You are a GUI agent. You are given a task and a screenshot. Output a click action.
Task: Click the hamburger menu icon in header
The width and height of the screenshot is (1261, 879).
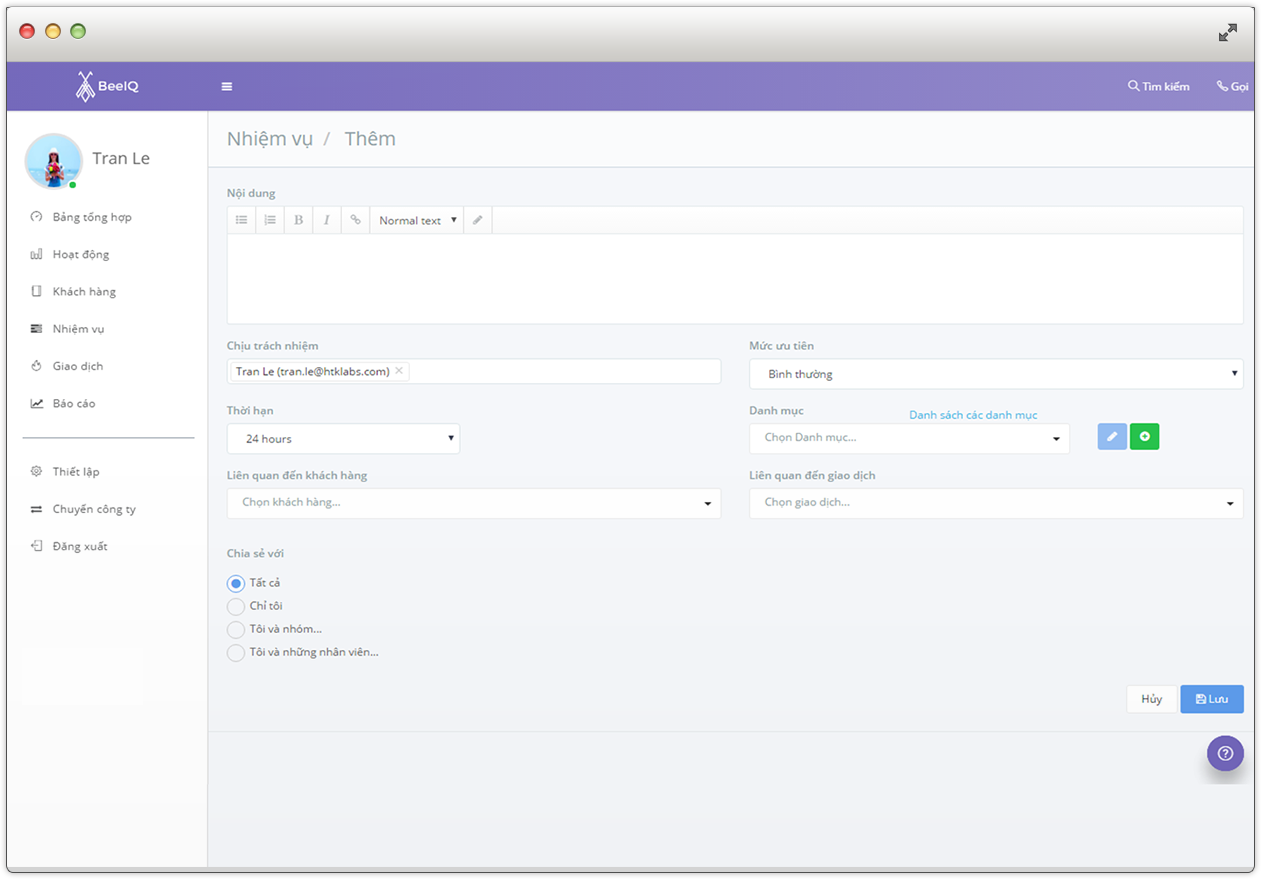pos(227,87)
